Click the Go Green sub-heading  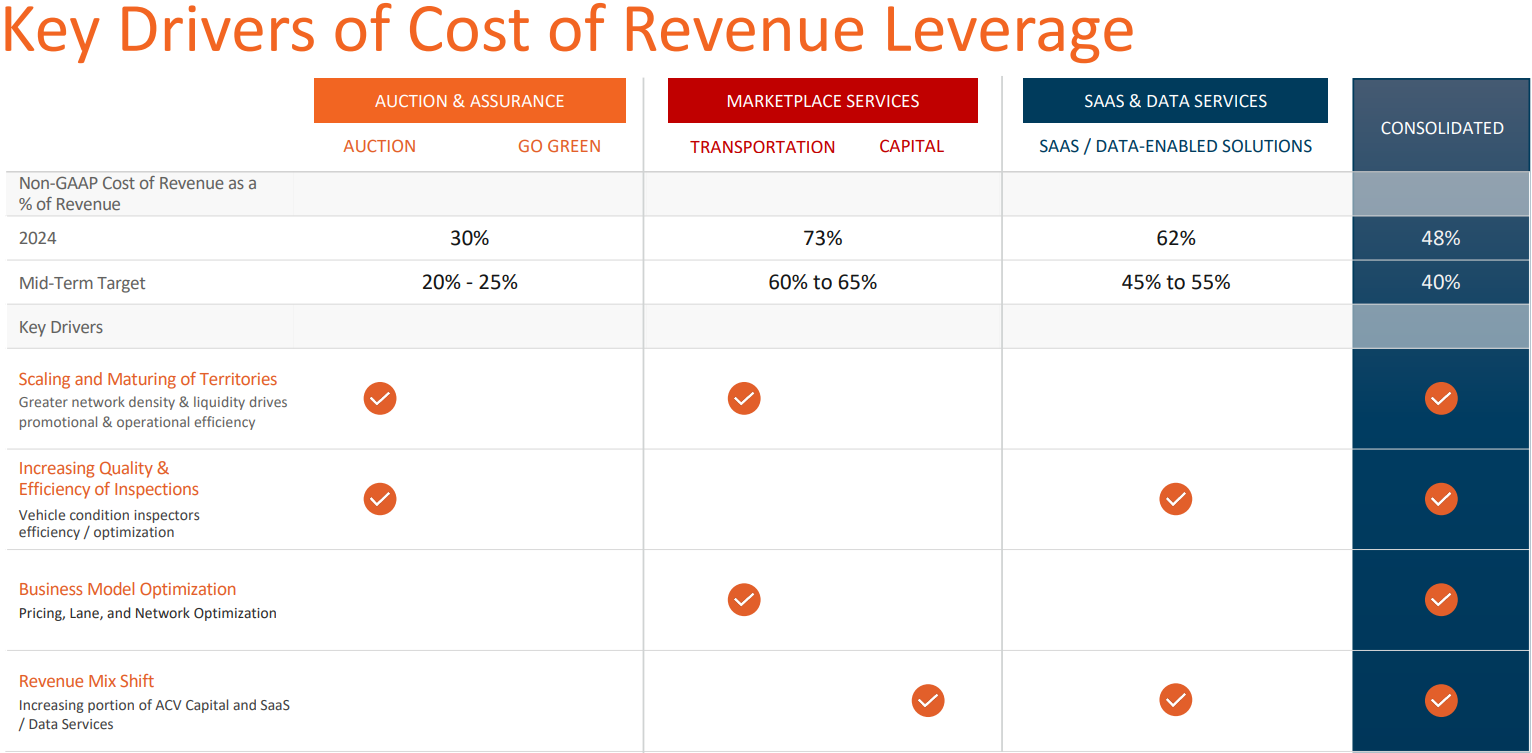click(x=559, y=146)
